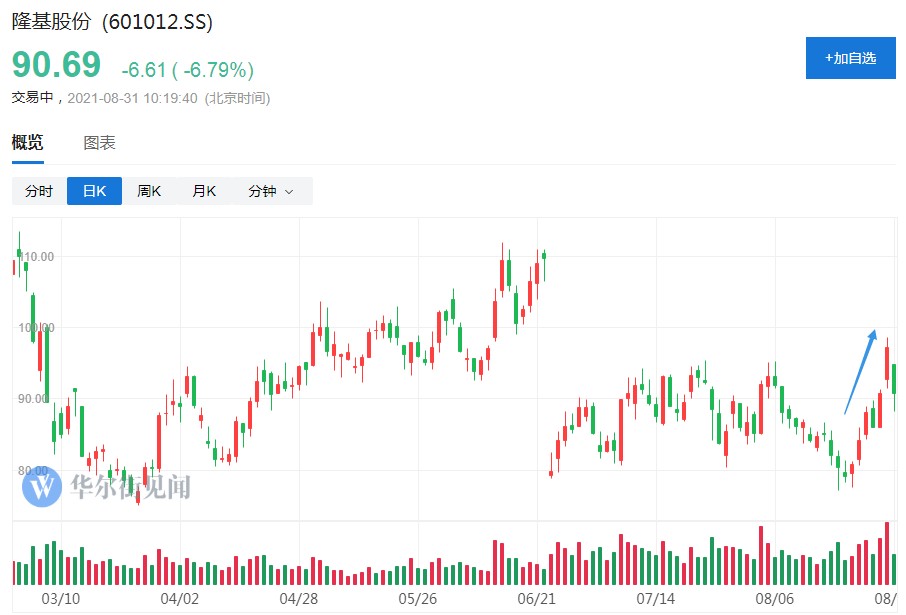Click the 110.00 price axis label
Viewport: 906px width, 615px height.
click(x=38, y=257)
